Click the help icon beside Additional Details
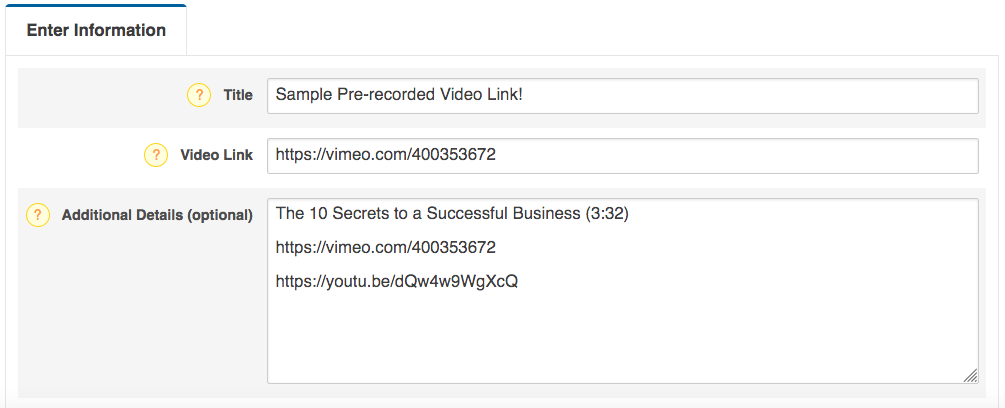The image size is (1005, 408). (x=38, y=215)
